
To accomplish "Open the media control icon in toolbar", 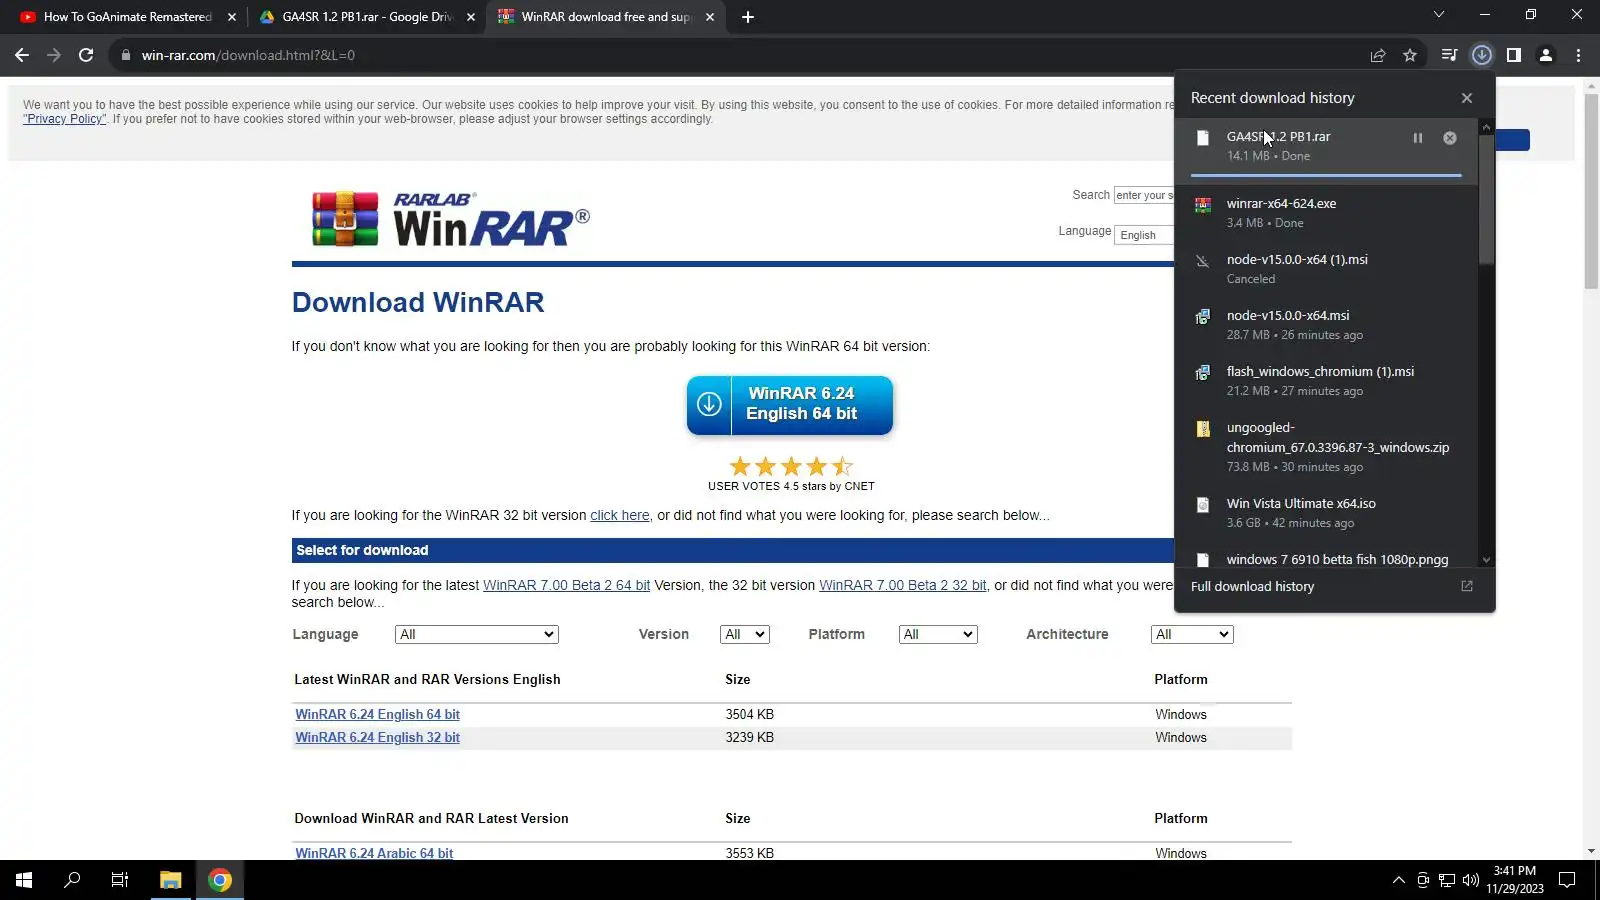I will [1449, 55].
